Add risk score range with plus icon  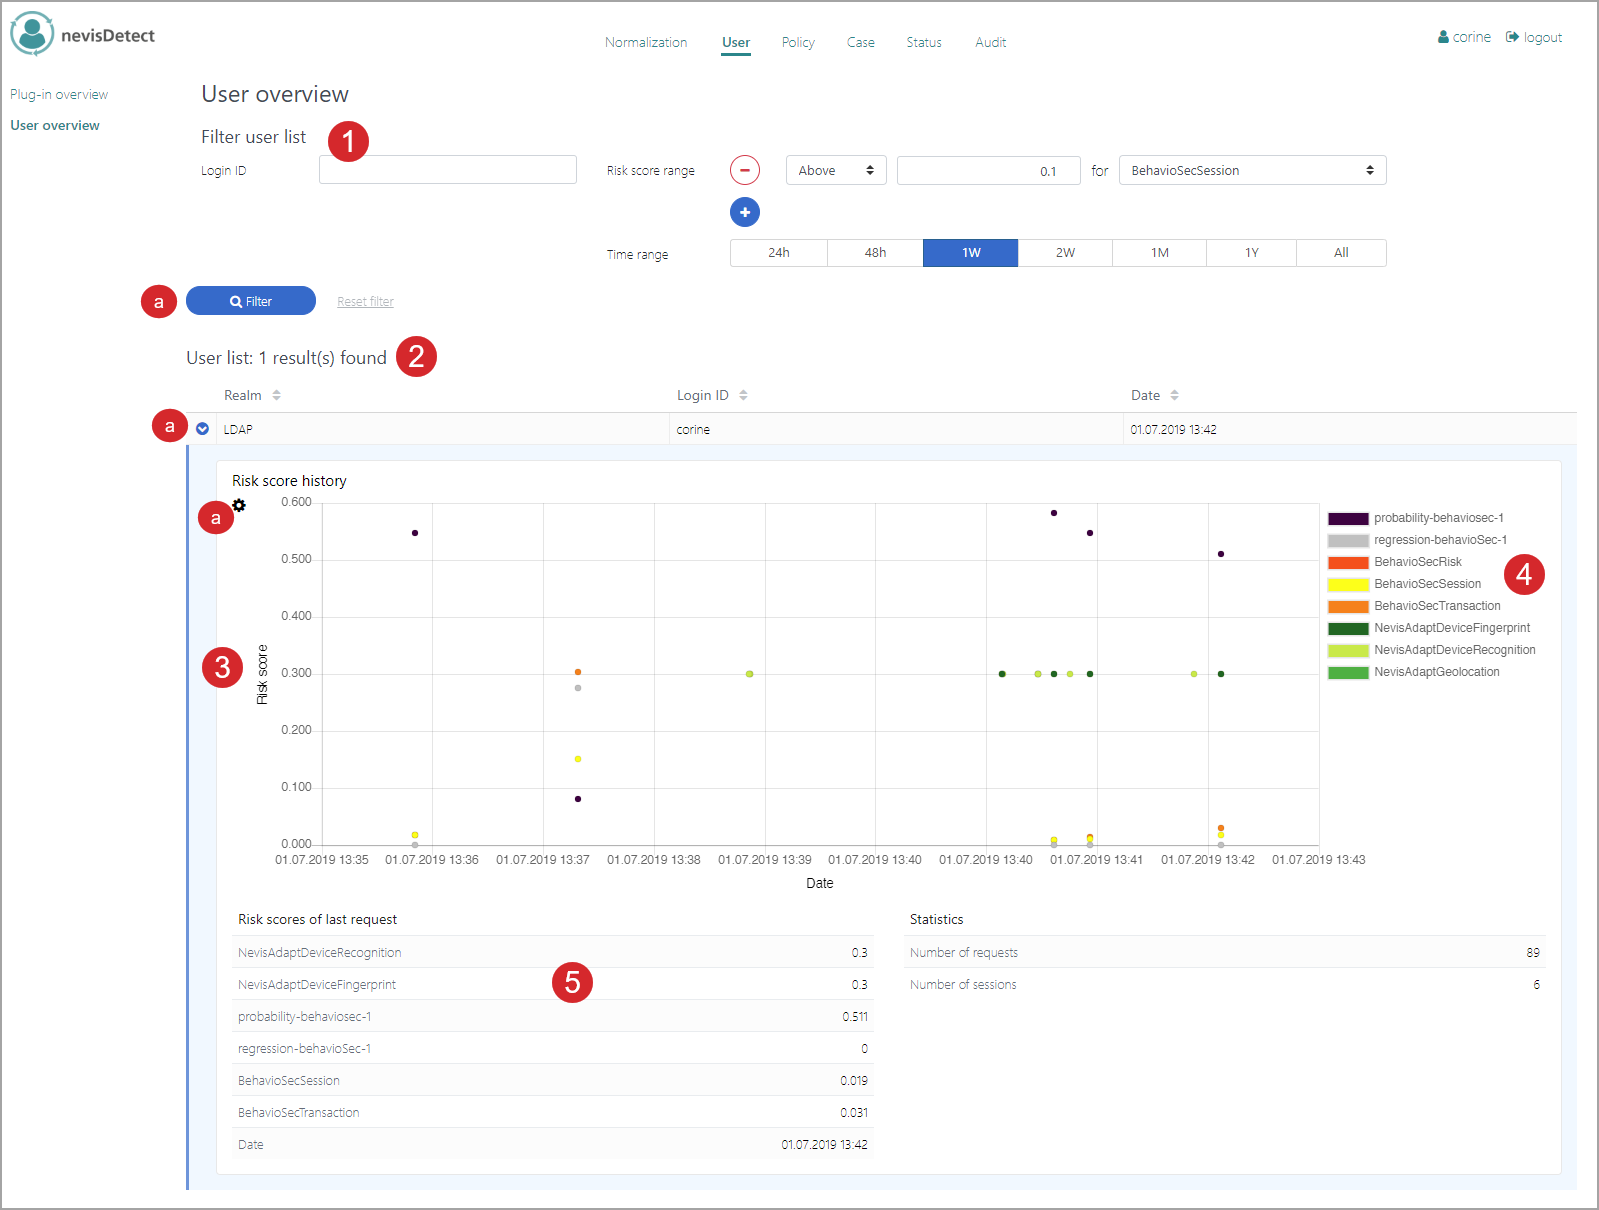[745, 212]
